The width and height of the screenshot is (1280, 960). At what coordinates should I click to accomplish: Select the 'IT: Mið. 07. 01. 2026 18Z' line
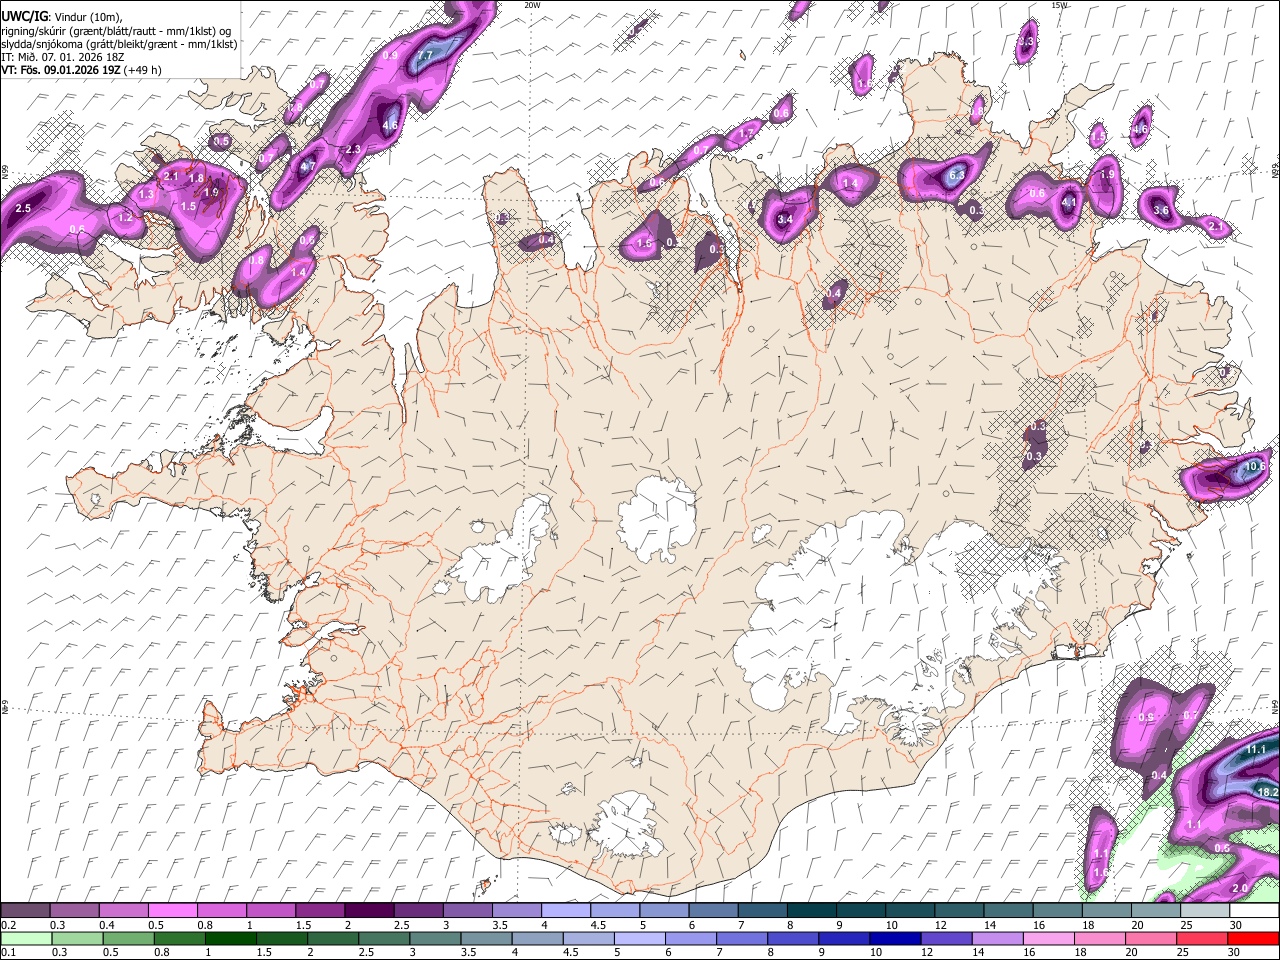[63, 57]
